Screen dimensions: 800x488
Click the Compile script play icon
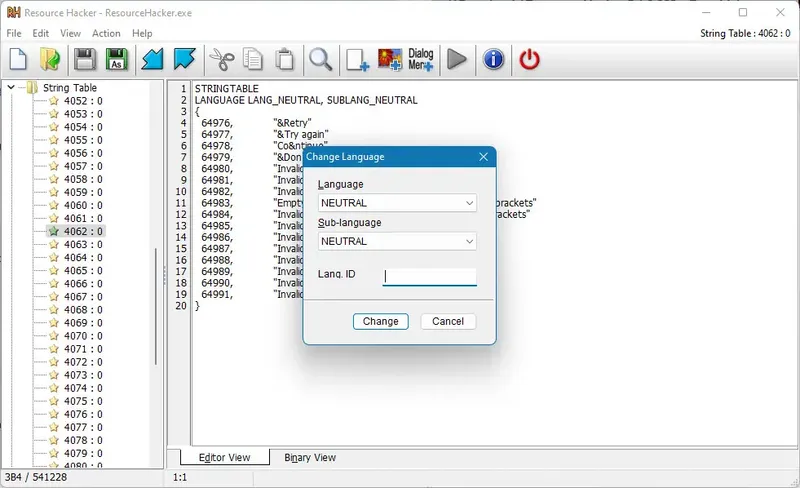[x=457, y=59]
